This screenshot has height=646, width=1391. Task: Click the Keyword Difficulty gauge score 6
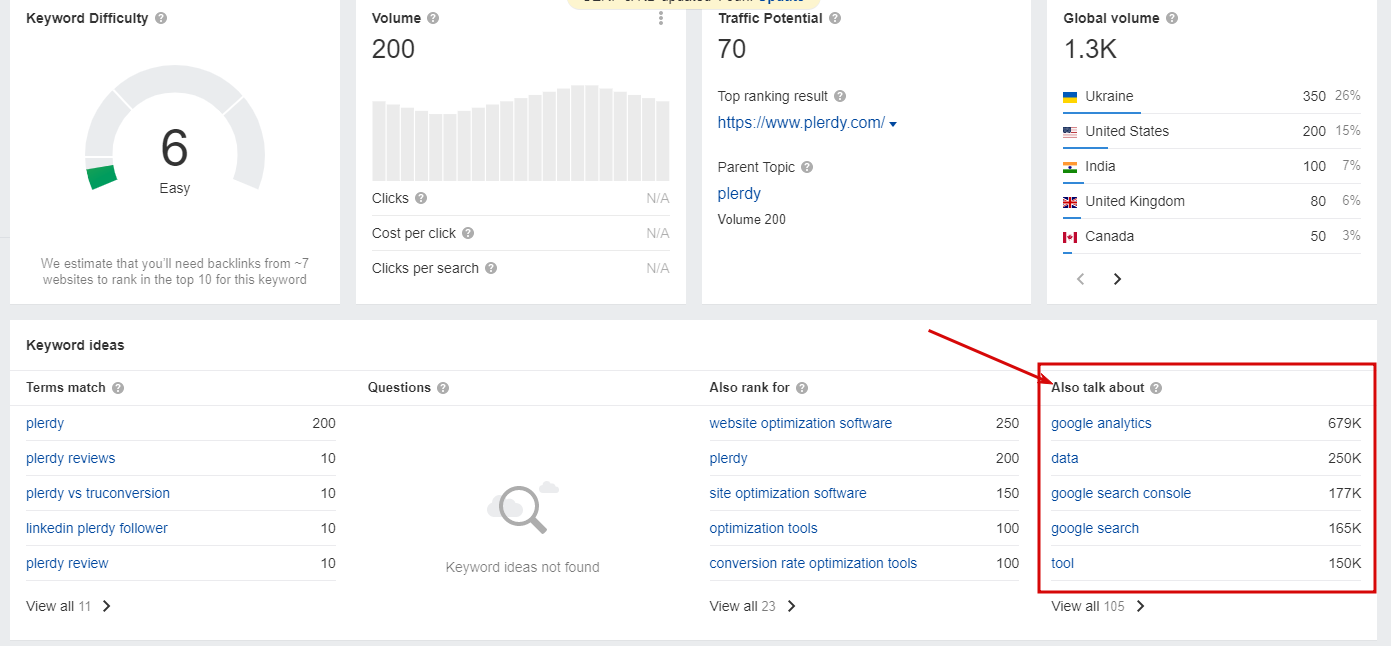click(x=174, y=148)
